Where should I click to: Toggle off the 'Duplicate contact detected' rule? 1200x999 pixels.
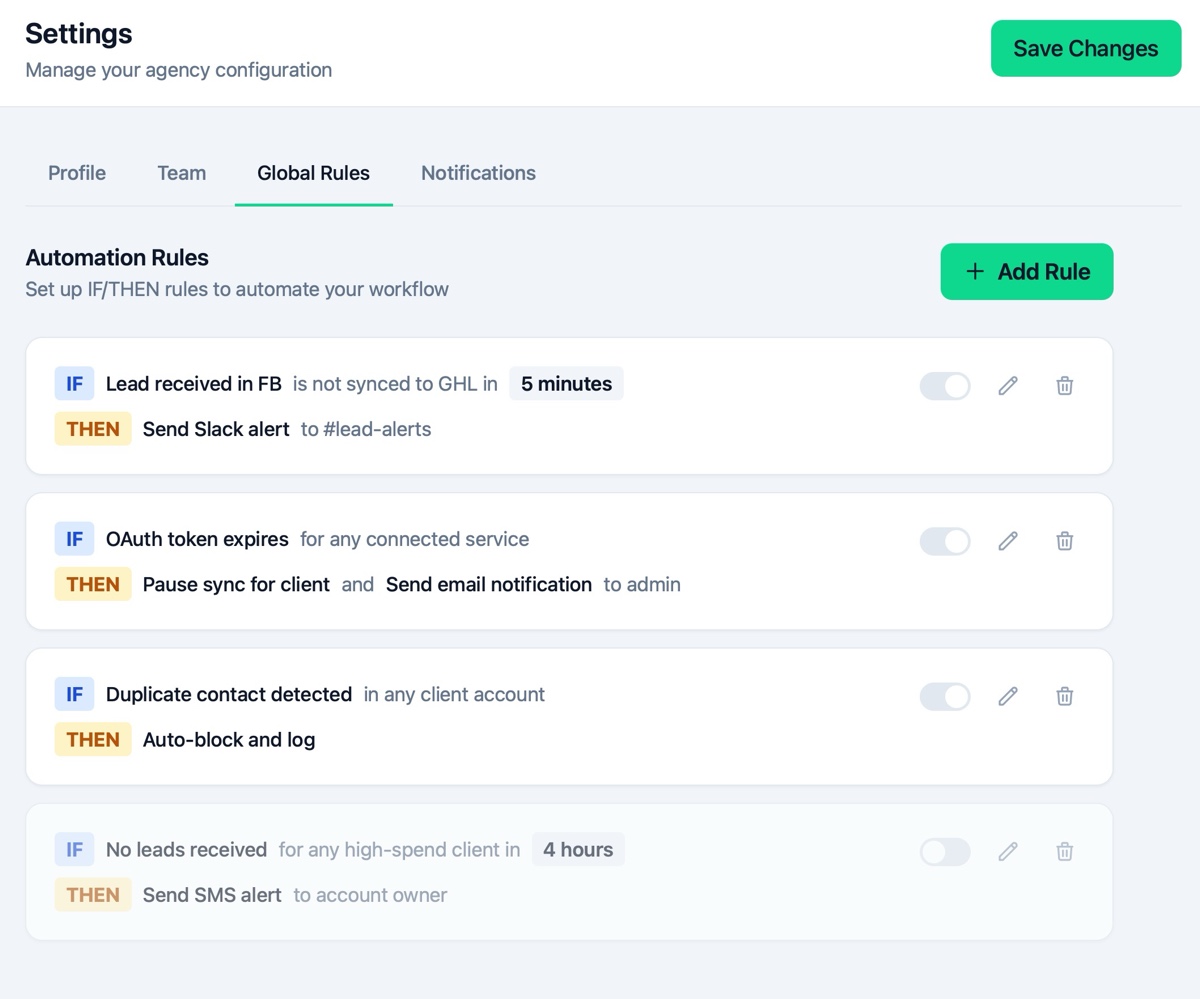click(x=944, y=696)
